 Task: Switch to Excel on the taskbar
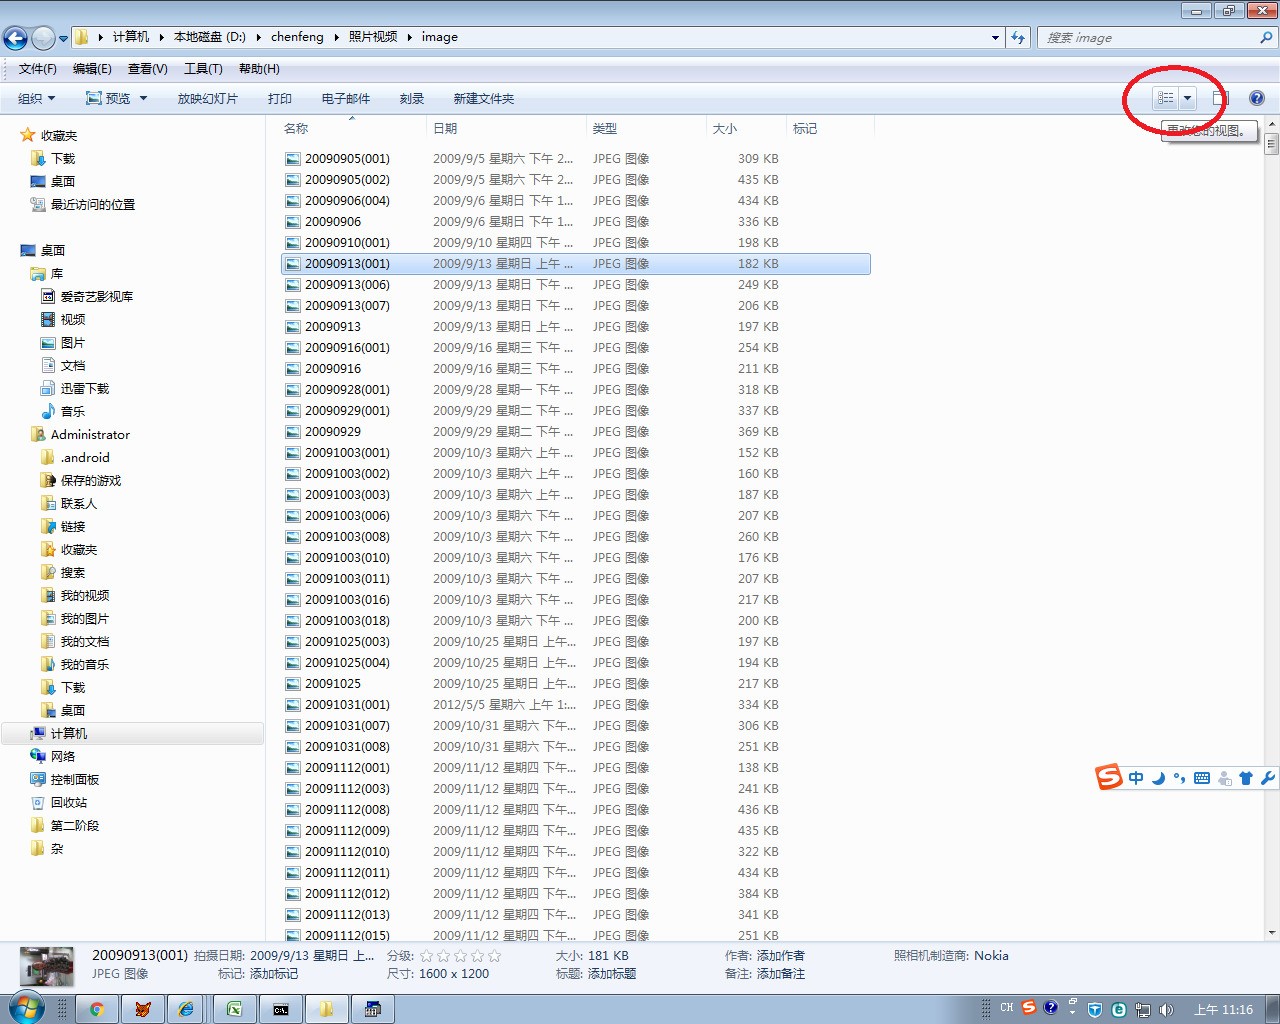pyautogui.click(x=234, y=1009)
